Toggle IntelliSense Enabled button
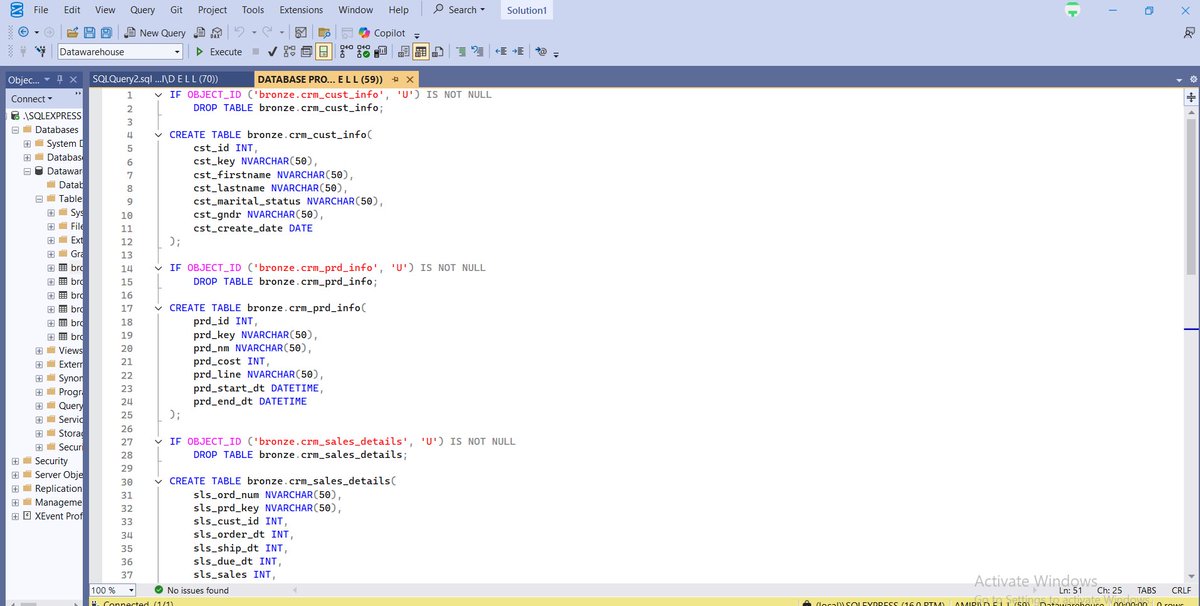 (324, 52)
